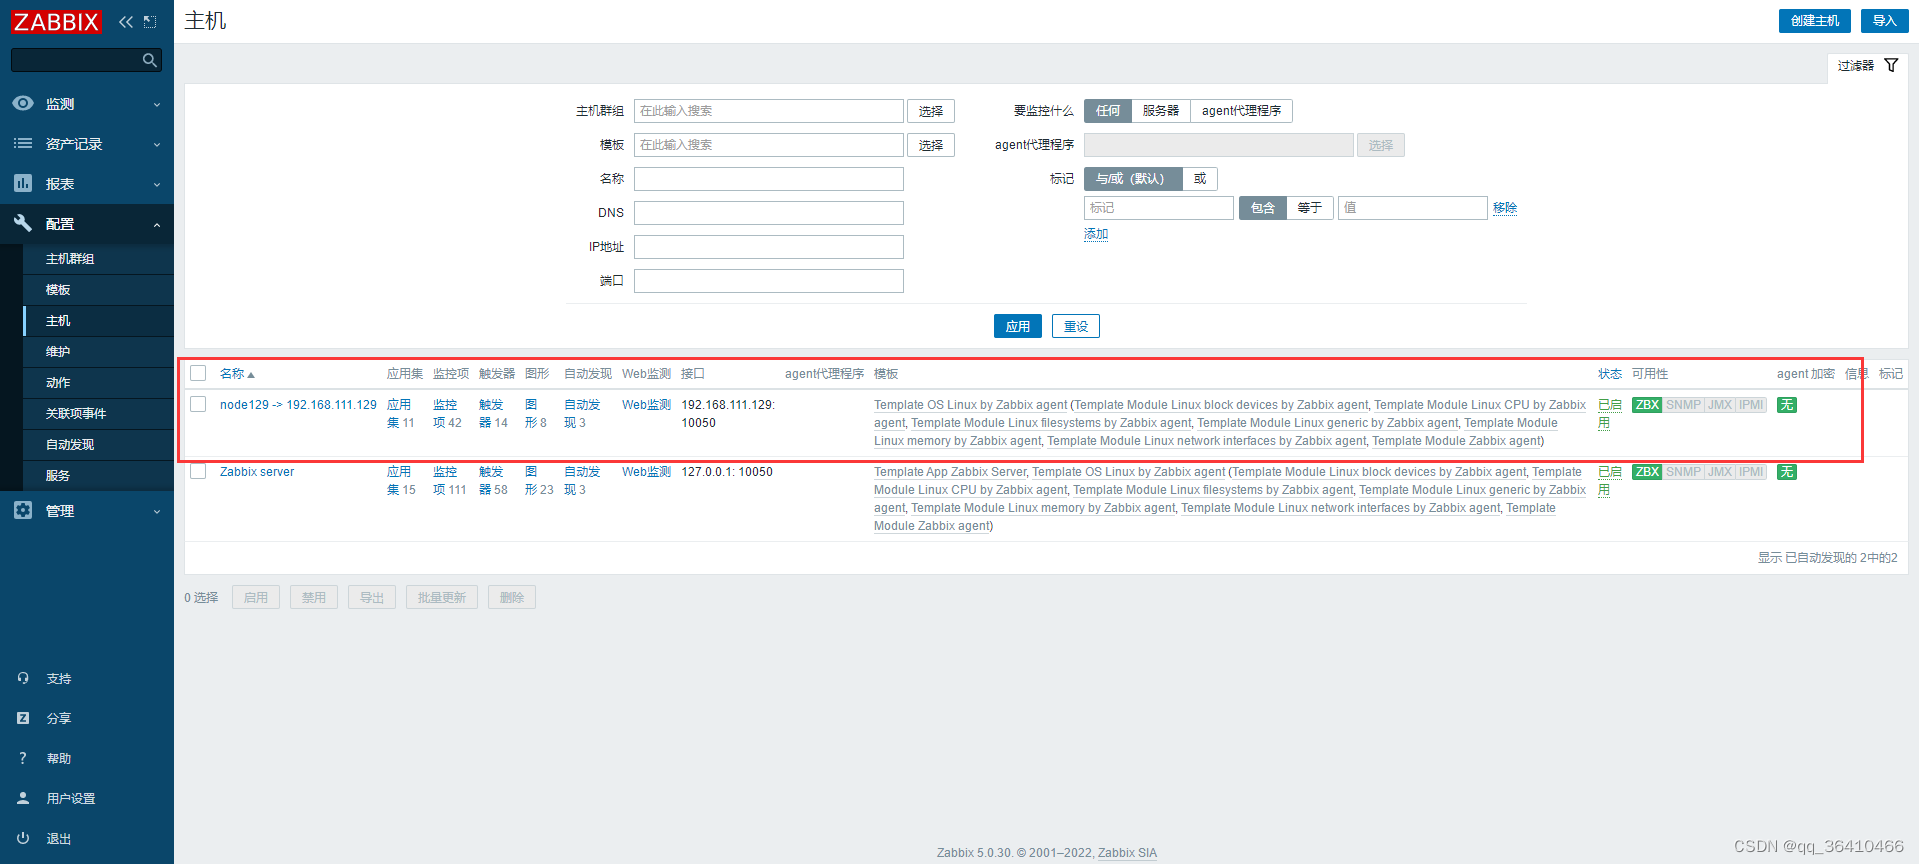Click ZBX availability badge for Zabbix server
Viewport: 1919px width, 864px height.
pyautogui.click(x=1647, y=472)
